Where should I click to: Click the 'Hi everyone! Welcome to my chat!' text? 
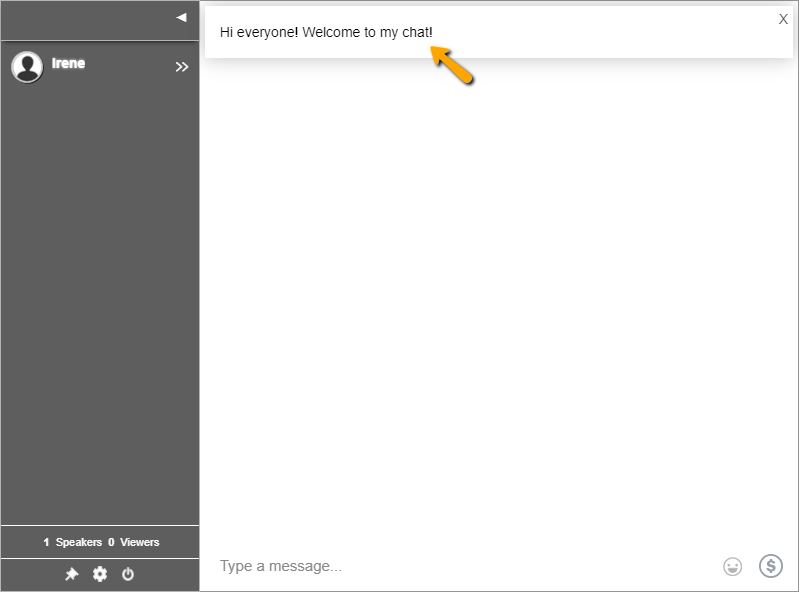point(326,32)
